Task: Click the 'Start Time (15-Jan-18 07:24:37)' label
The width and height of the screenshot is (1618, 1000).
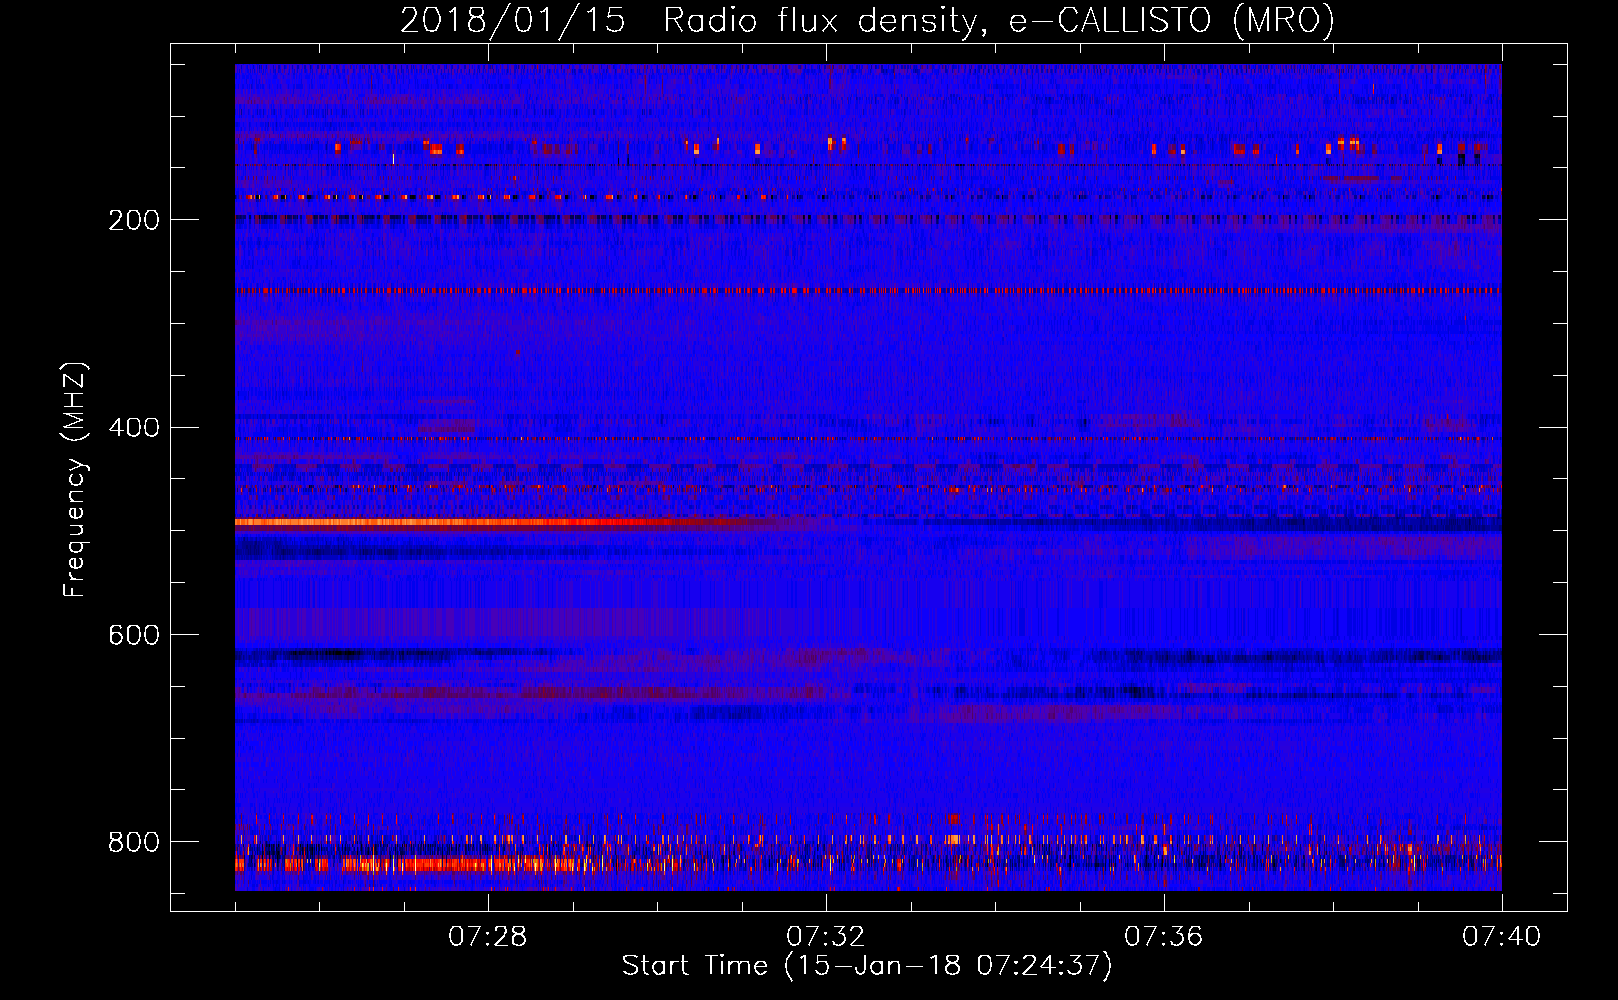Action: click(x=867, y=966)
